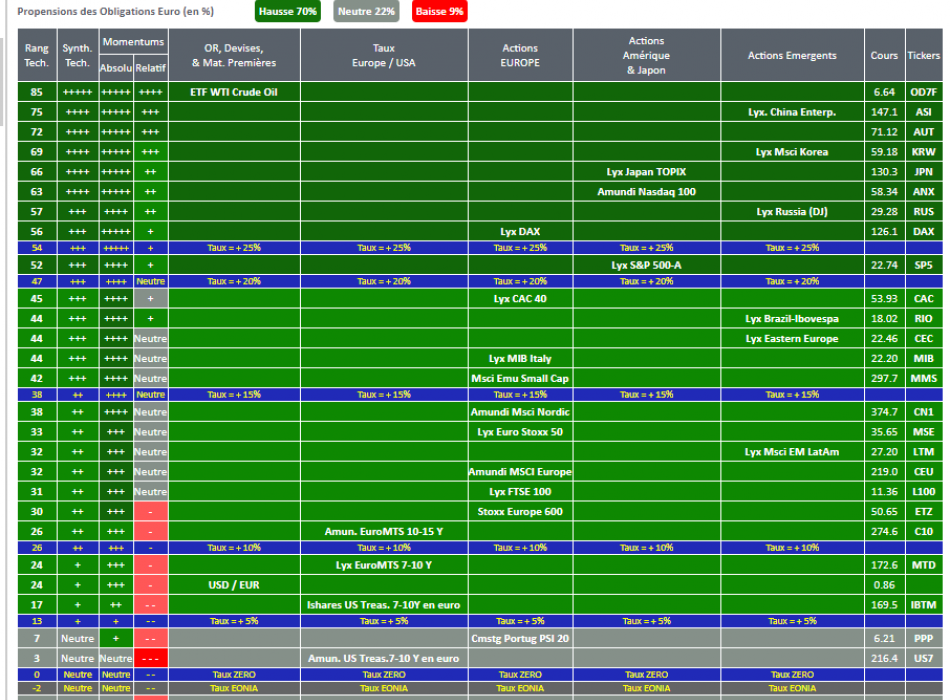The image size is (950, 700).
Task: Click the "US7" ticker cell
Action: [923, 659]
